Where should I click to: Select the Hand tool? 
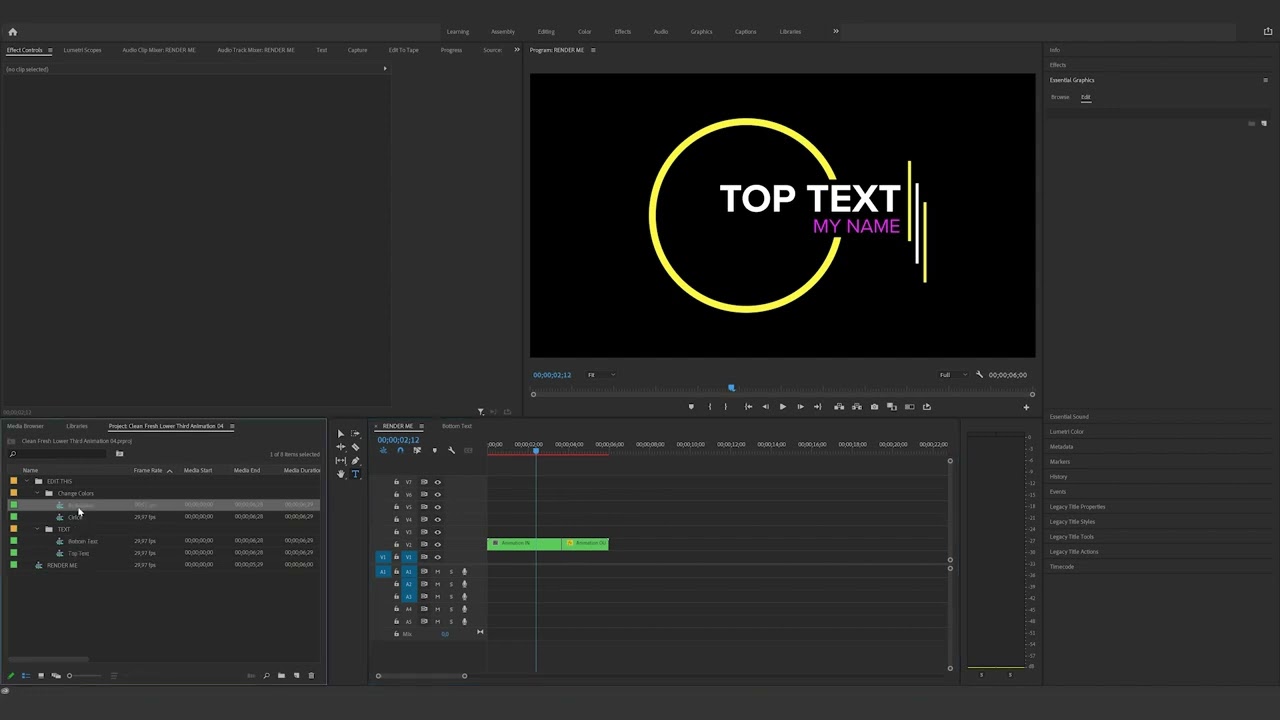point(341,474)
